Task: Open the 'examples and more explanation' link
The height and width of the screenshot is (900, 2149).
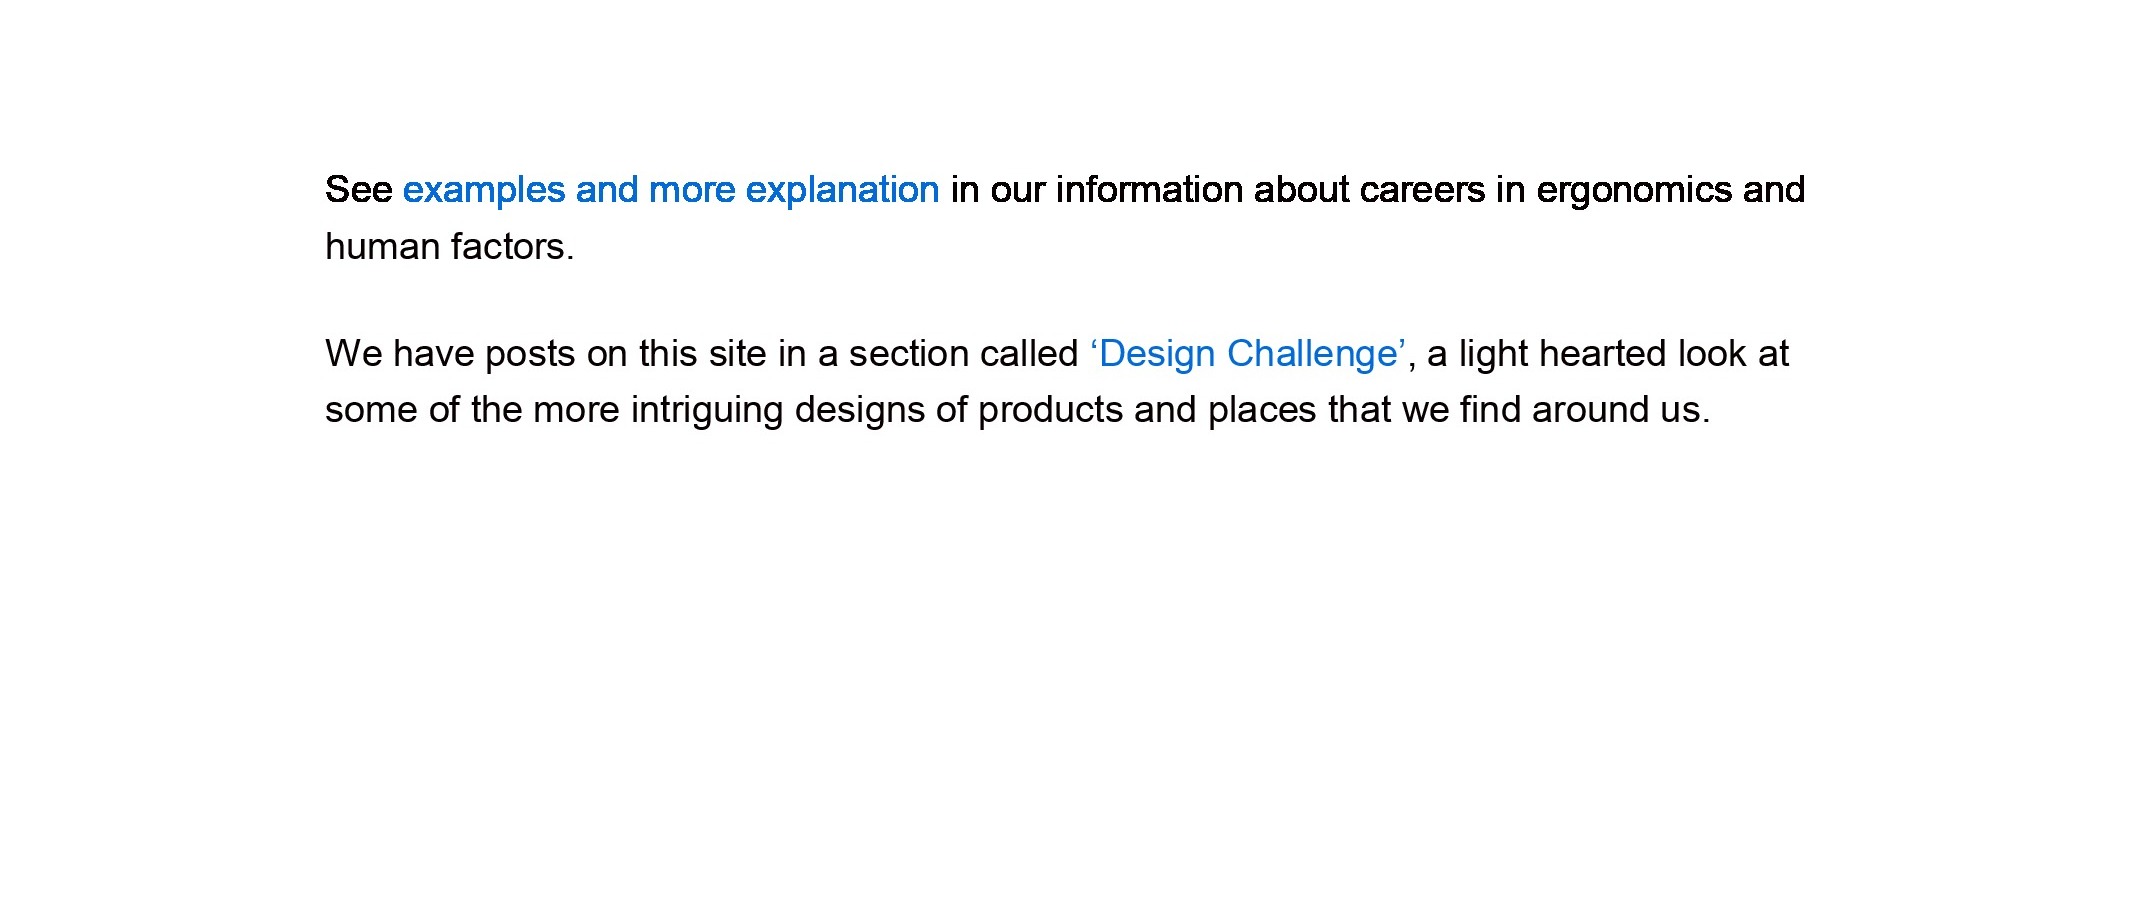Action: pyautogui.click(x=671, y=190)
